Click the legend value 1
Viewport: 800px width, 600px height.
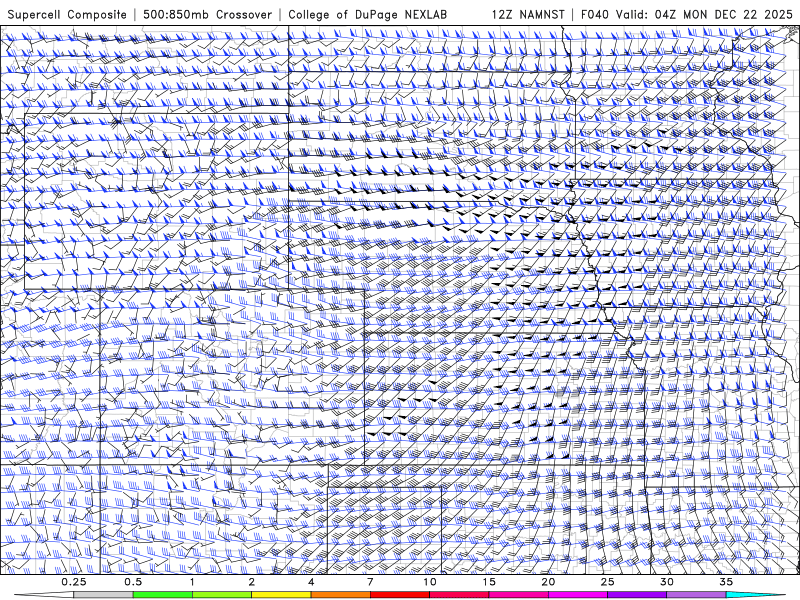pos(192,582)
